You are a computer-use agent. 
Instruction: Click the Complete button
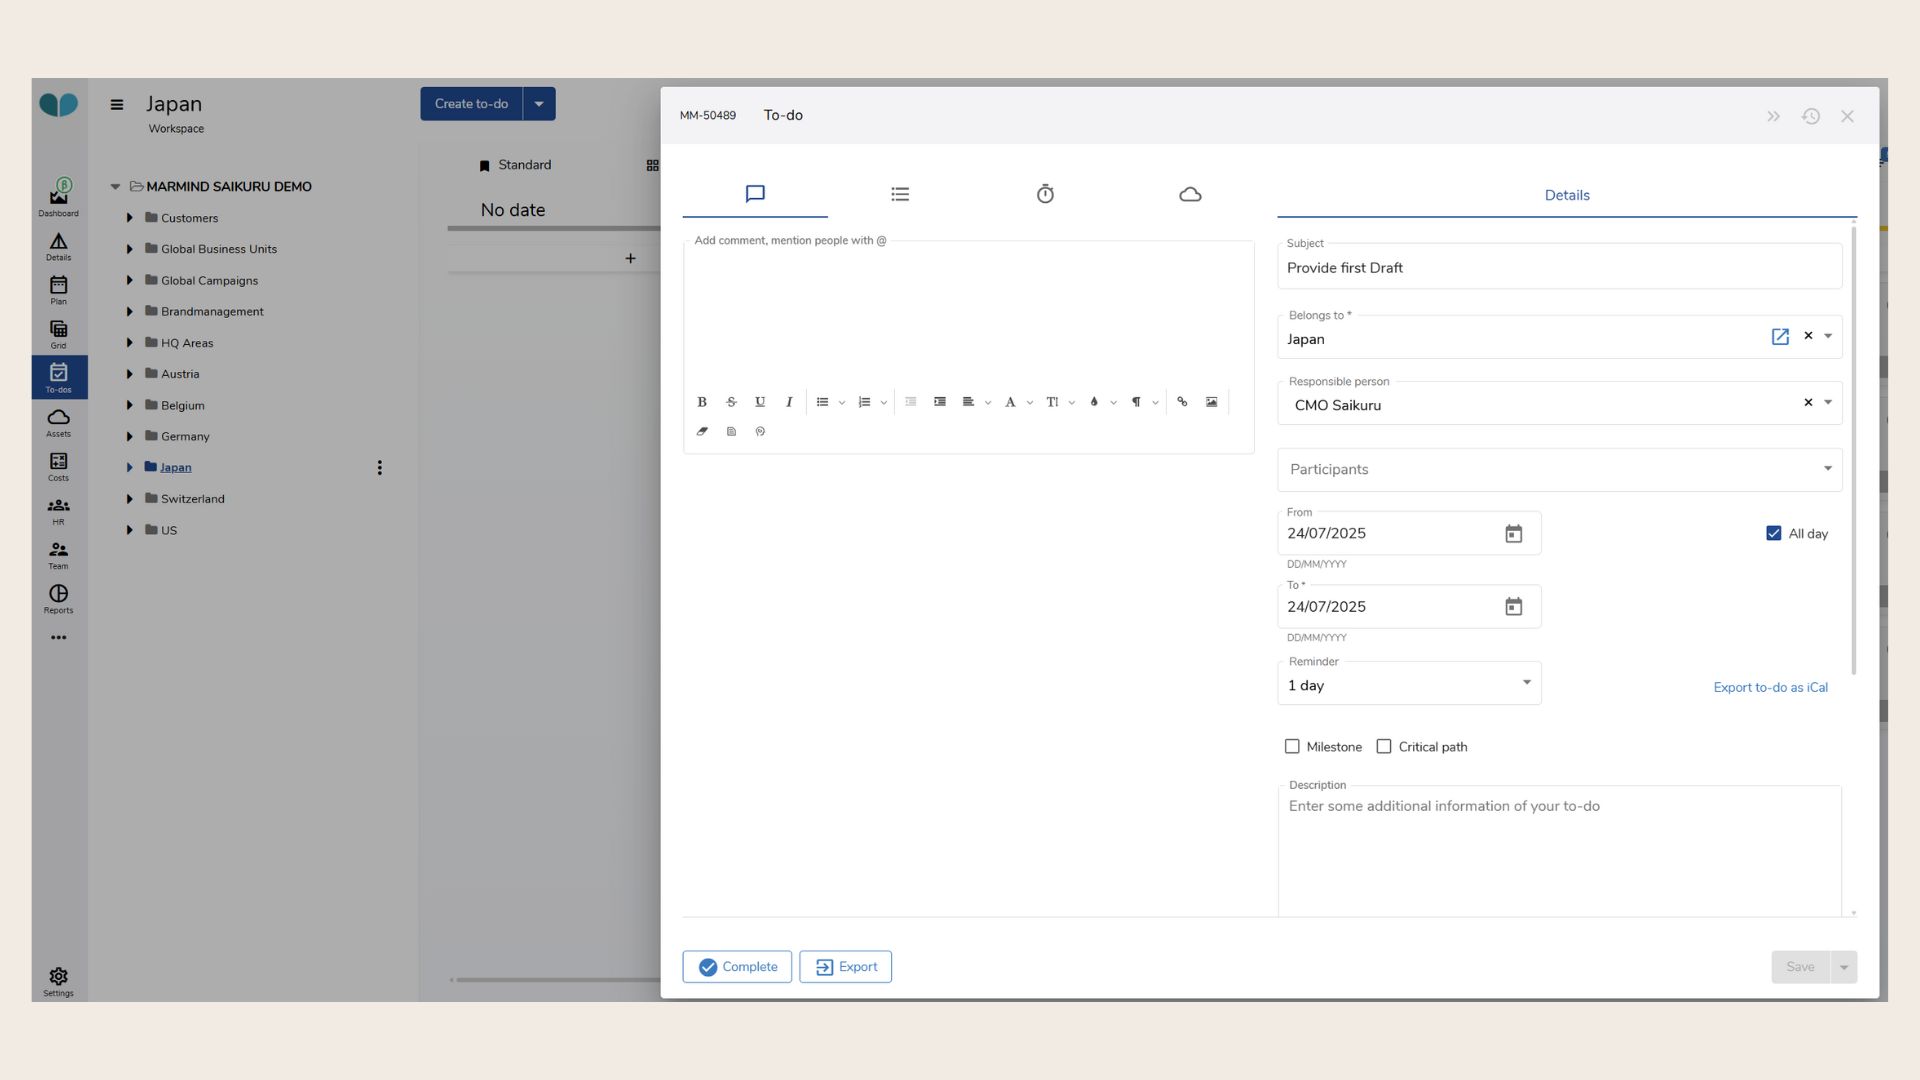coord(737,967)
